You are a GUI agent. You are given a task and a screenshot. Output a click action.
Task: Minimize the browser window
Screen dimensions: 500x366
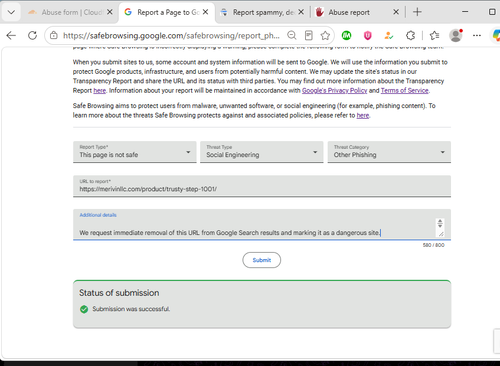pyautogui.click(x=465, y=12)
